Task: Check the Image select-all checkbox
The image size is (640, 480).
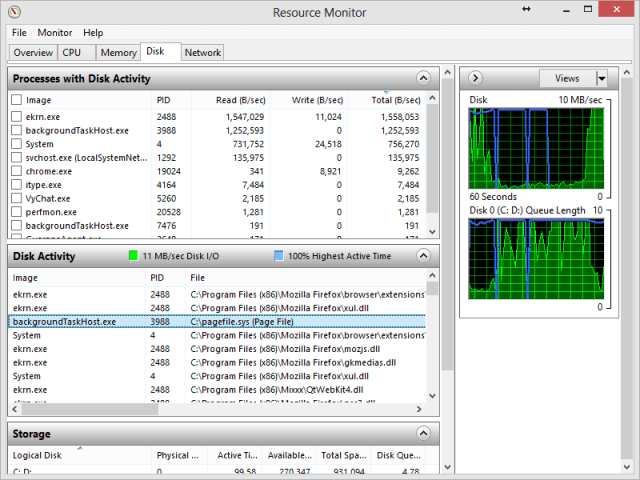Action: (x=16, y=100)
